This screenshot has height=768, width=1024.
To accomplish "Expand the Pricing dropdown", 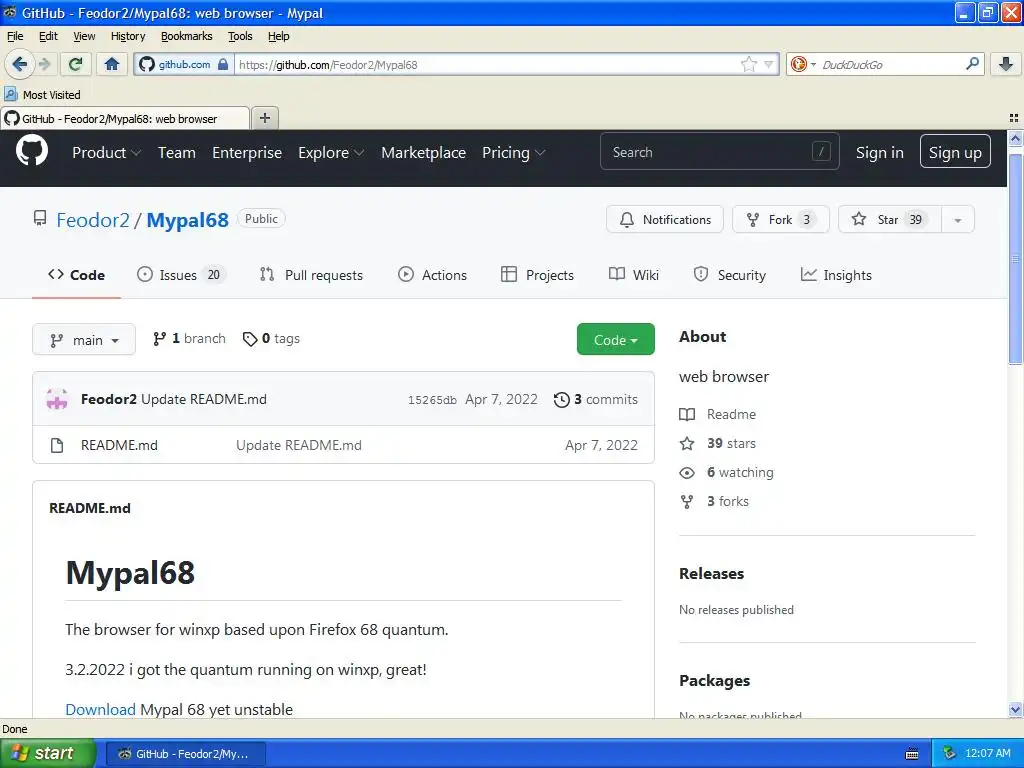I will pyautogui.click(x=513, y=152).
